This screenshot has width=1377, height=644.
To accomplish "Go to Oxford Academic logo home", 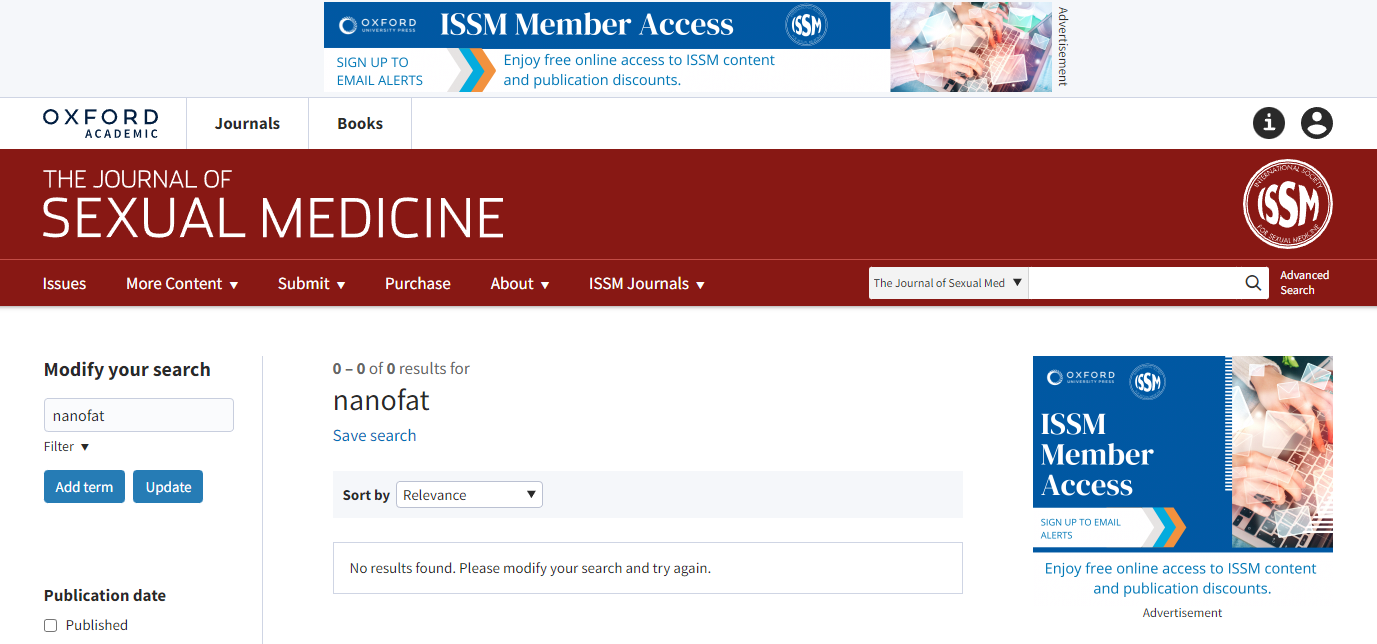I will pyautogui.click(x=101, y=124).
